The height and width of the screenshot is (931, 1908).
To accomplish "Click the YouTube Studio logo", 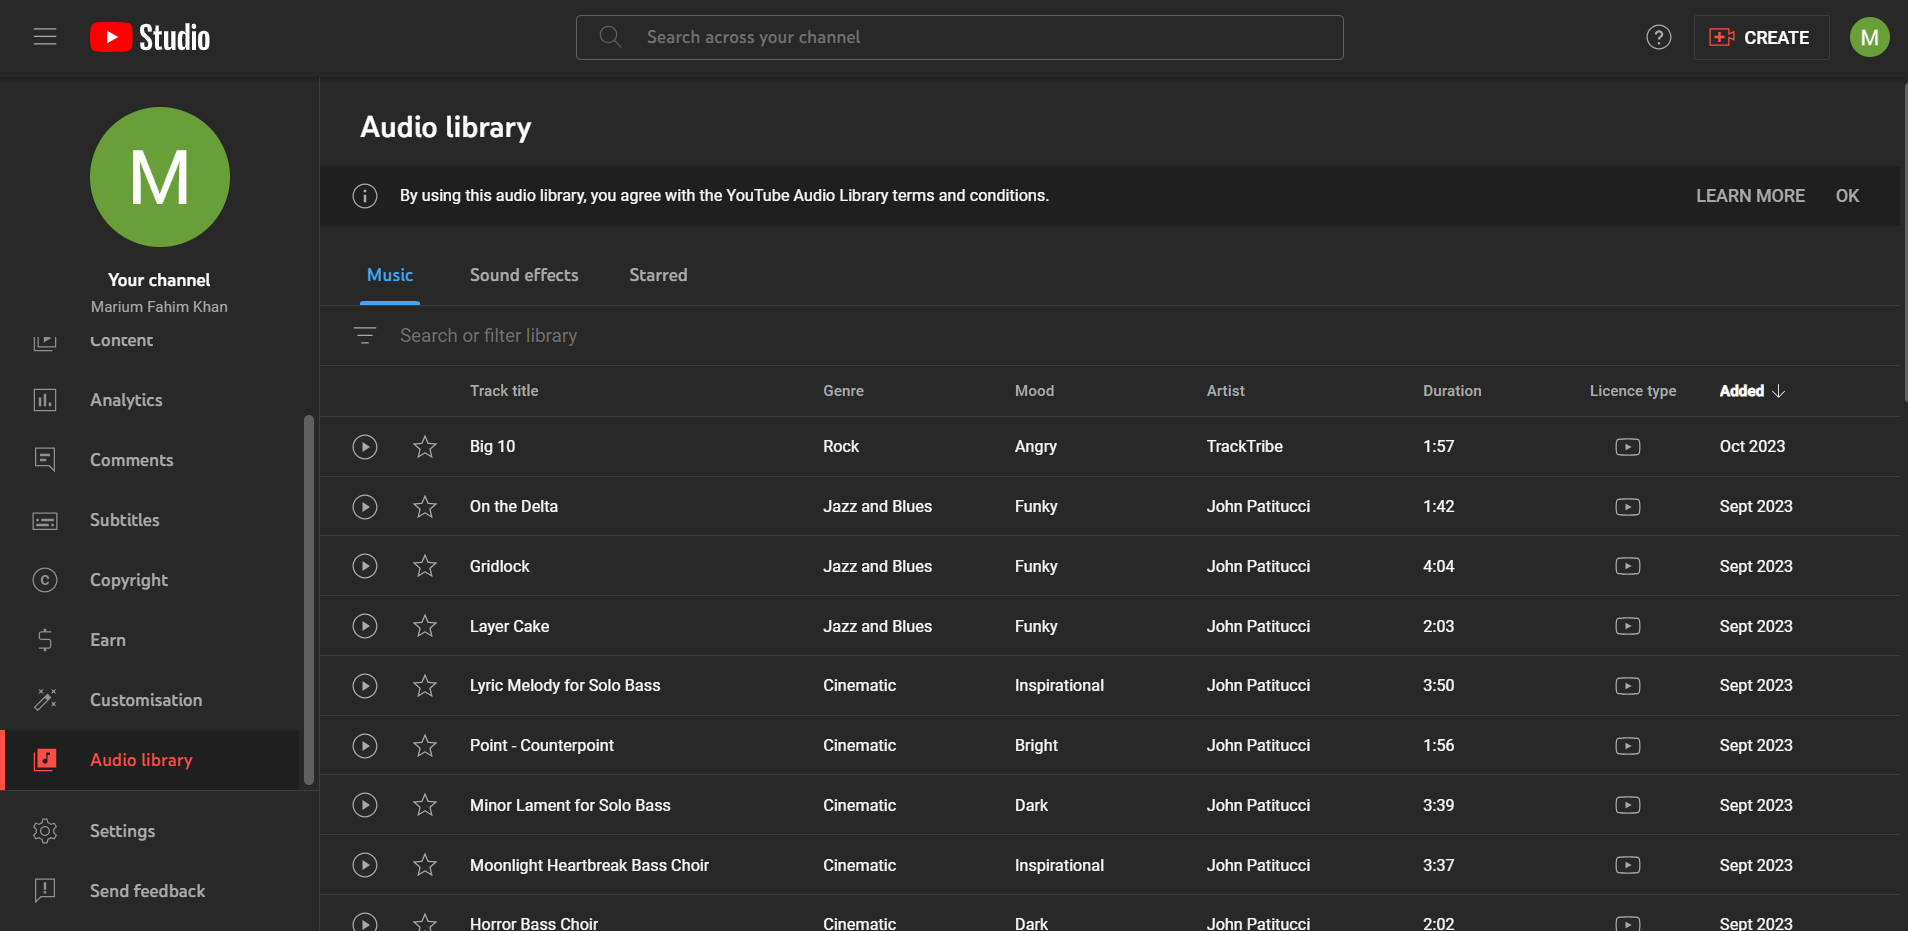I will tap(150, 37).
